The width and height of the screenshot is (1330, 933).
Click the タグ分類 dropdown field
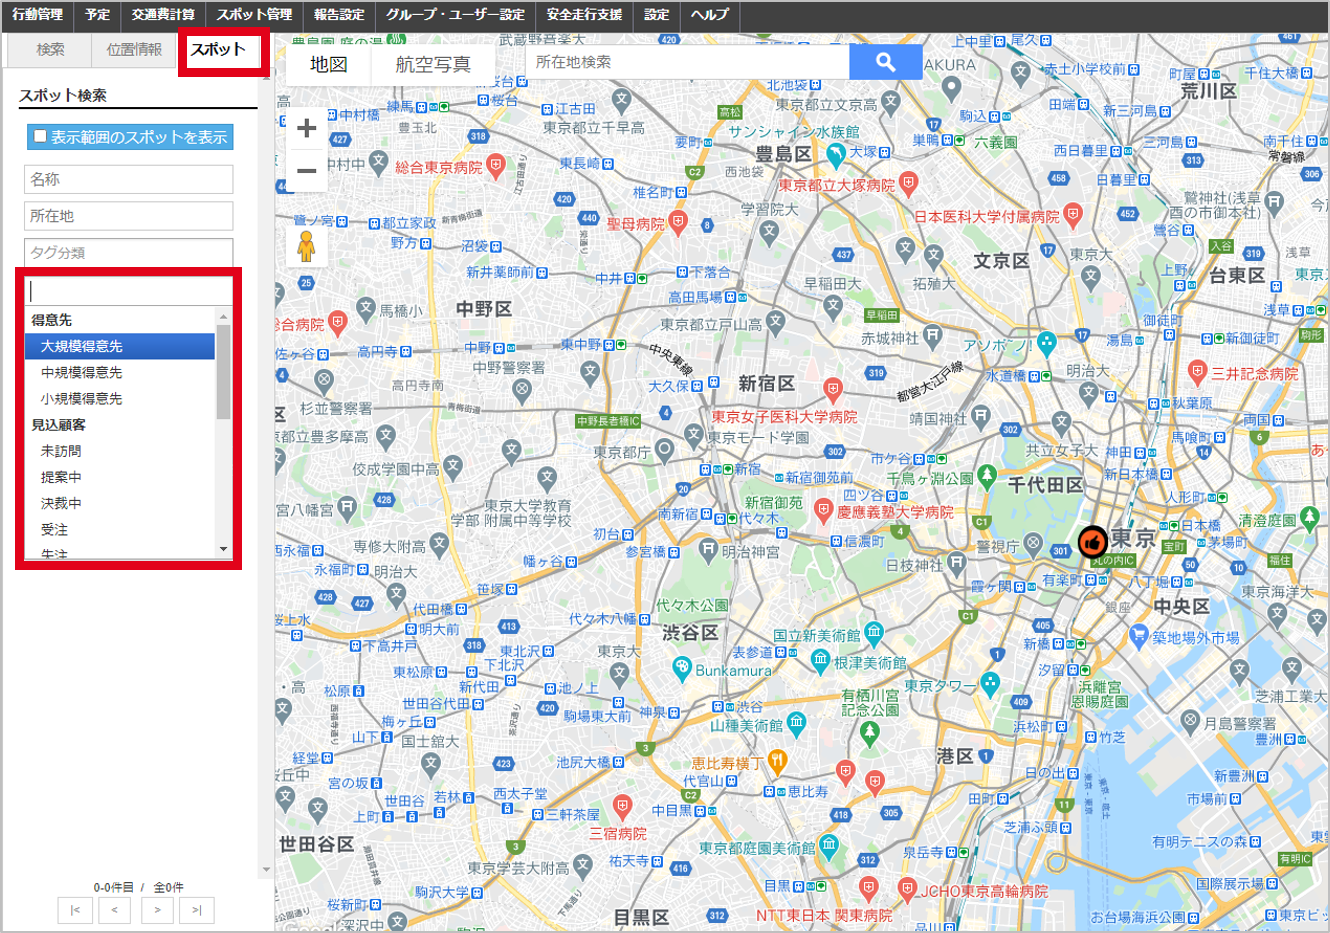point(129,252)
